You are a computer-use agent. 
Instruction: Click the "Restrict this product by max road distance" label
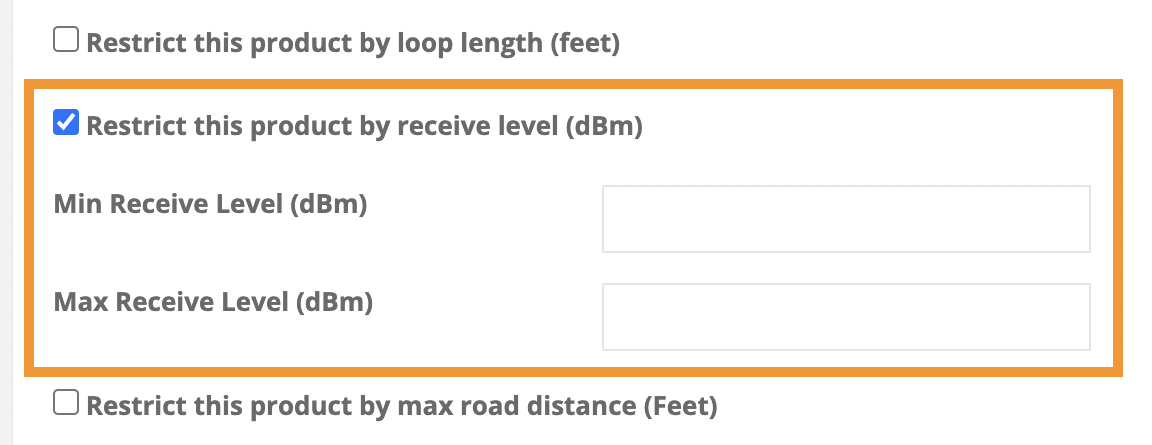[401, 406]
